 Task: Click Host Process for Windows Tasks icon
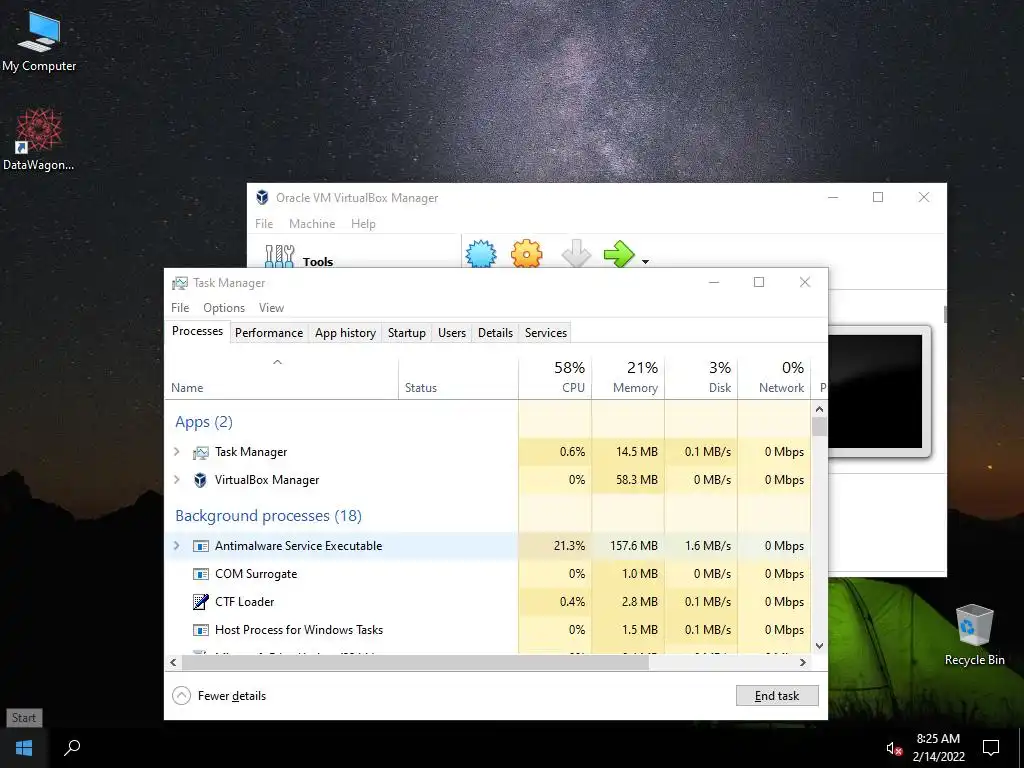click(200, 630)
